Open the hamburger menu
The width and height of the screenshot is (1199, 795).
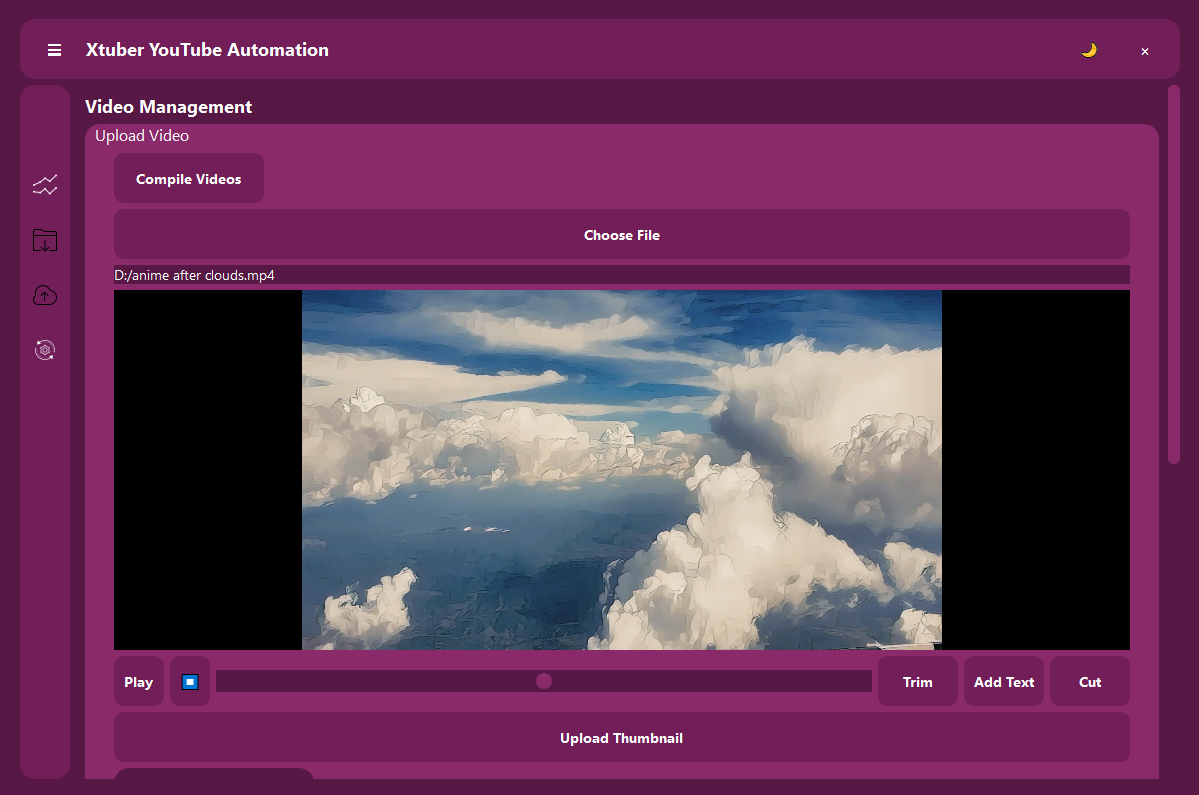55,50
